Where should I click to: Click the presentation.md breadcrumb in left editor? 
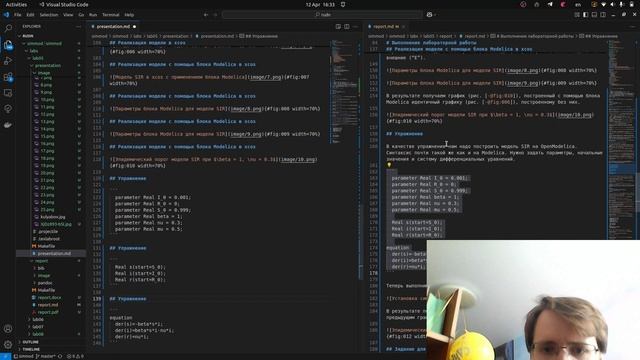coord(215,36)
